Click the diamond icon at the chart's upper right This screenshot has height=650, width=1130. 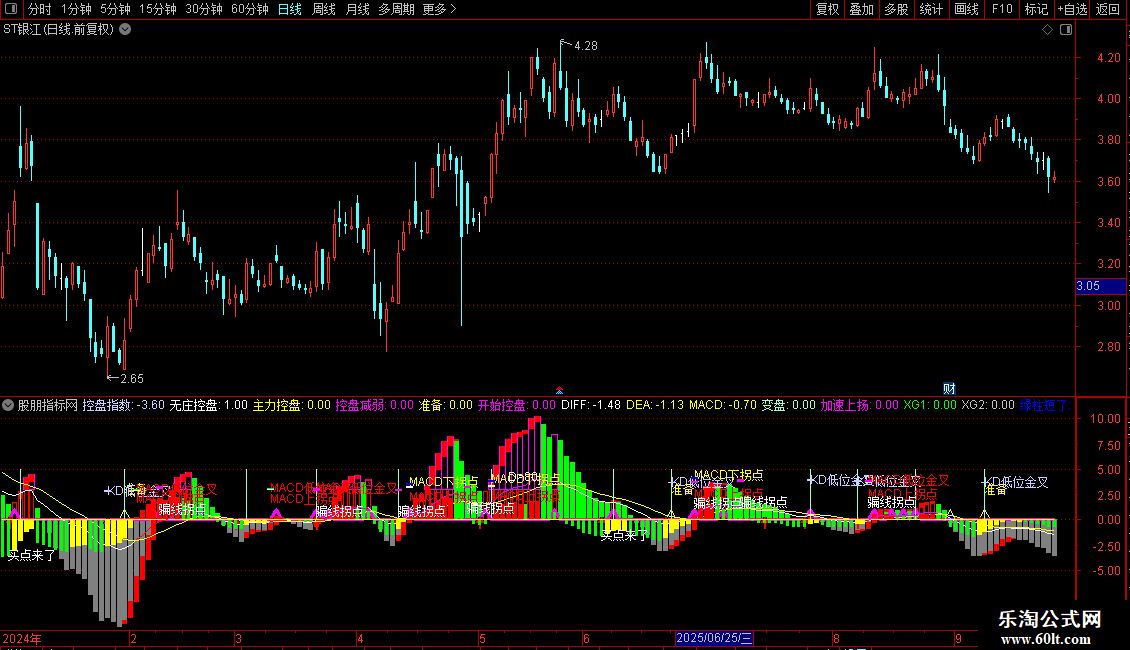coord(1048,30)
